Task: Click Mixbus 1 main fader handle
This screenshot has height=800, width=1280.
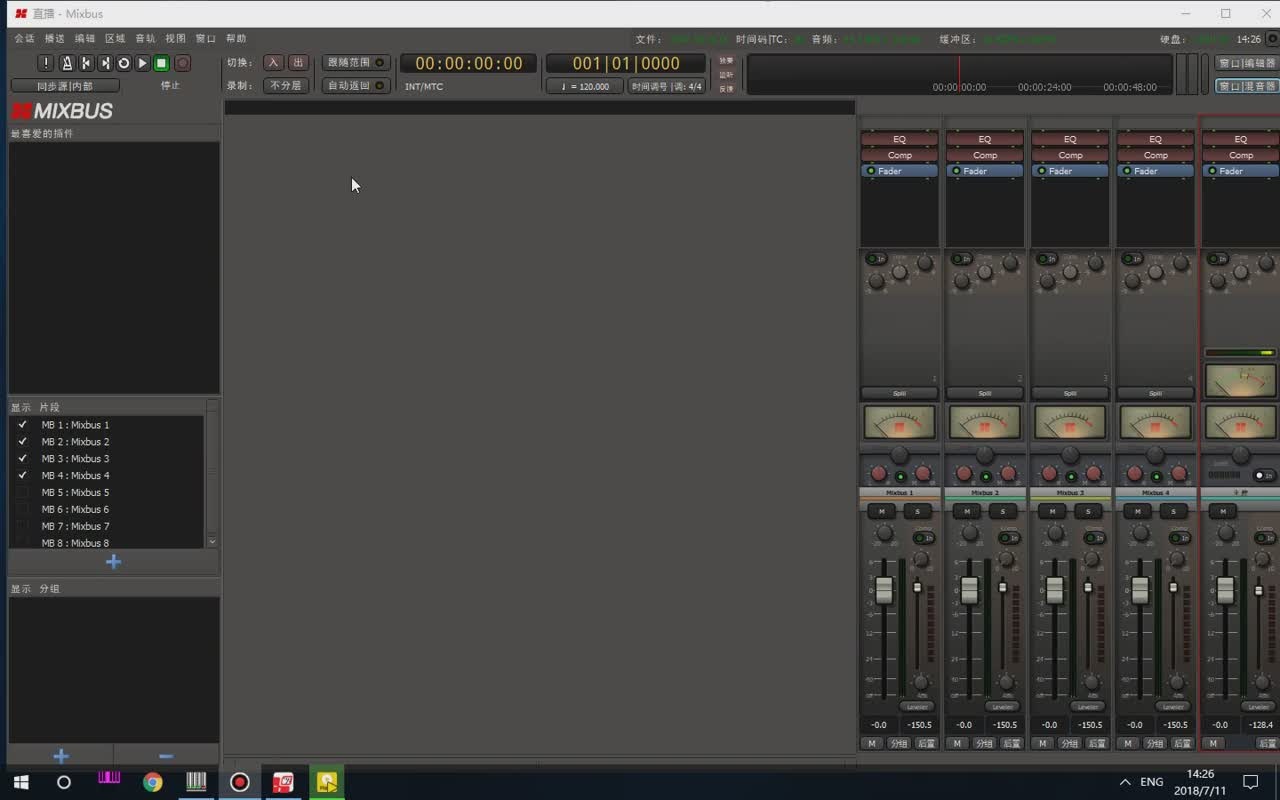Action: click(x=884, y=590)
